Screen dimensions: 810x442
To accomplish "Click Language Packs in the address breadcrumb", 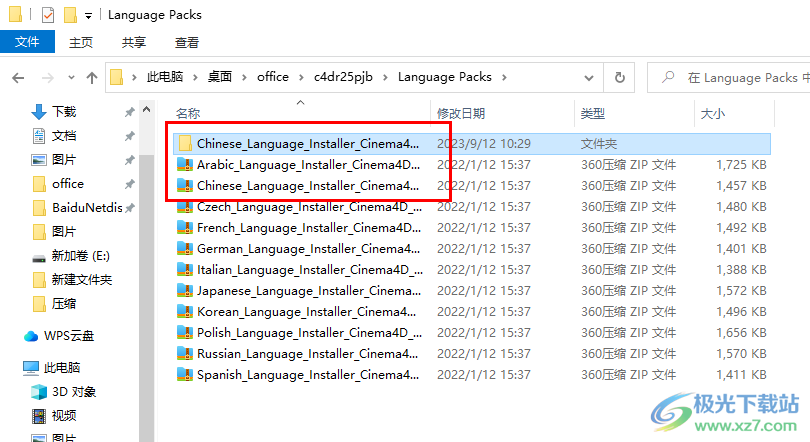I will pos(444,77).
